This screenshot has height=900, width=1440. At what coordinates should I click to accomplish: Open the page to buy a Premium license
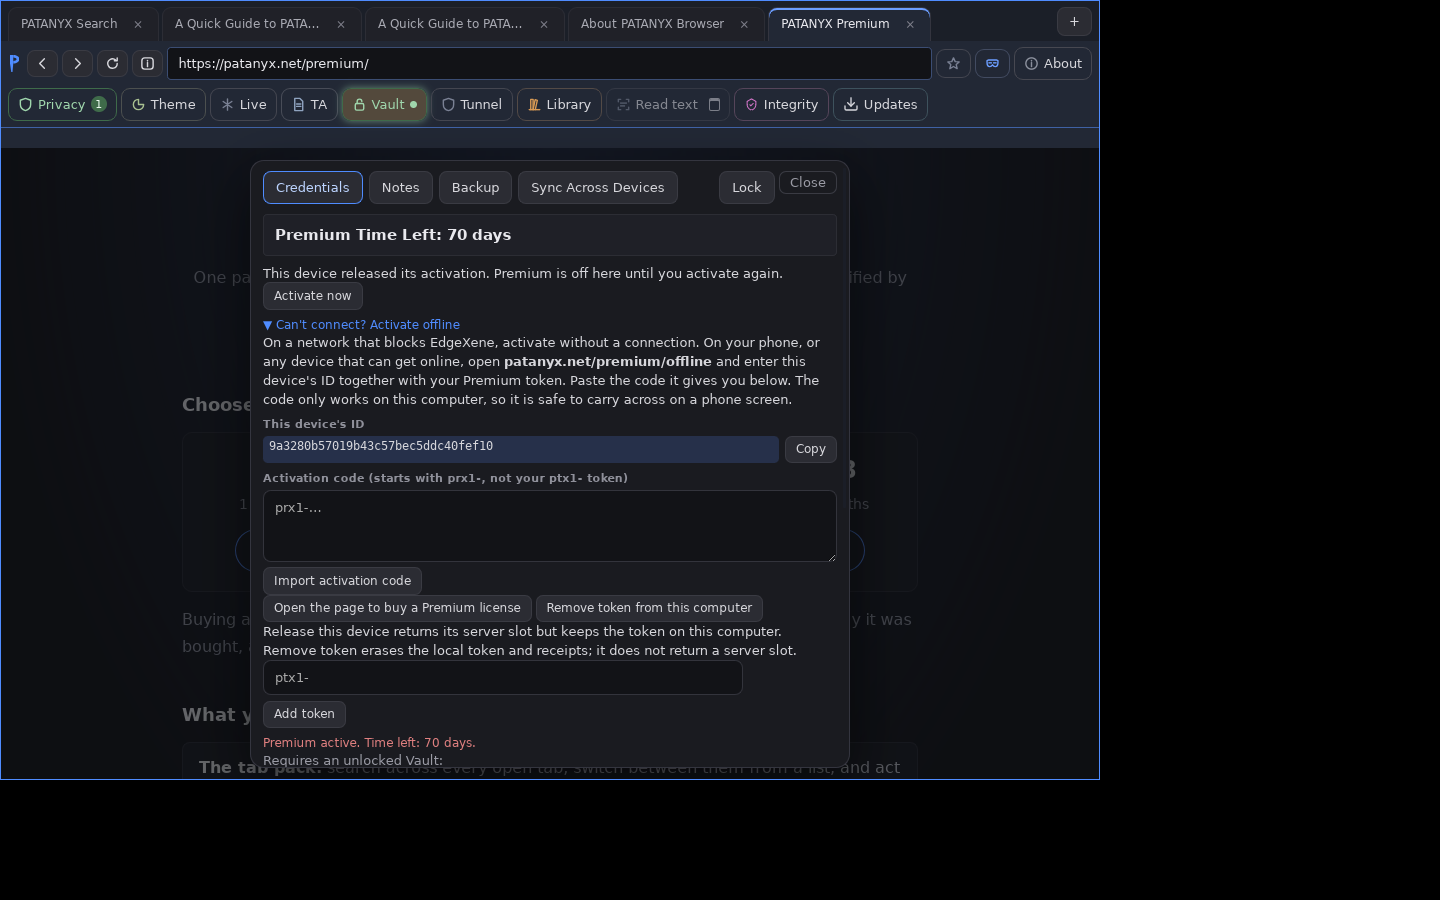[x=397, y=608]
